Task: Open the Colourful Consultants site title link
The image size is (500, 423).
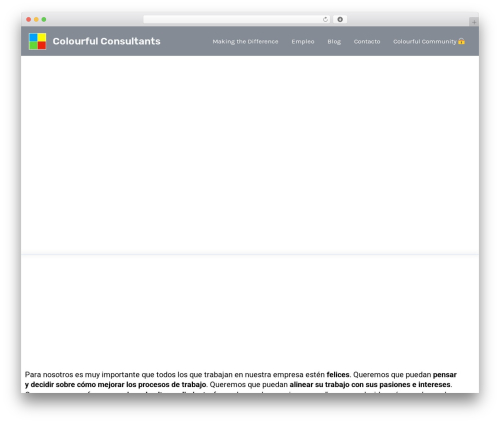Action: tap(106, 41)
